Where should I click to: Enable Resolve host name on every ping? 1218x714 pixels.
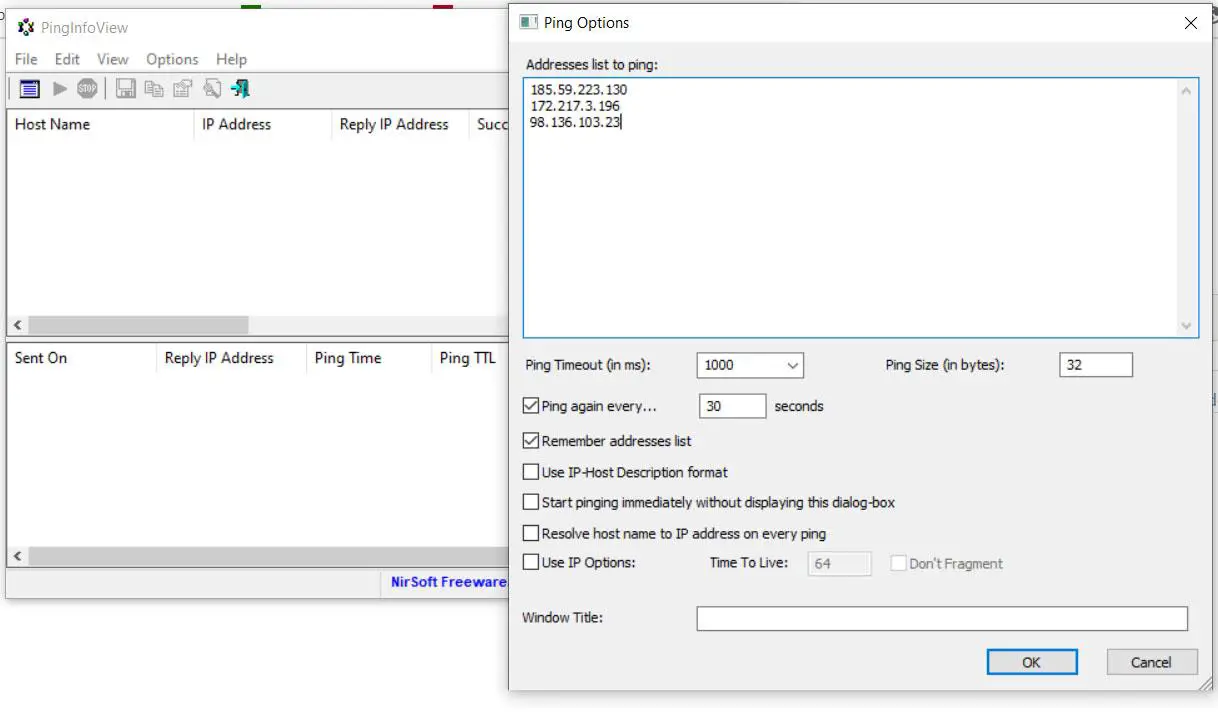click(531, 533)
